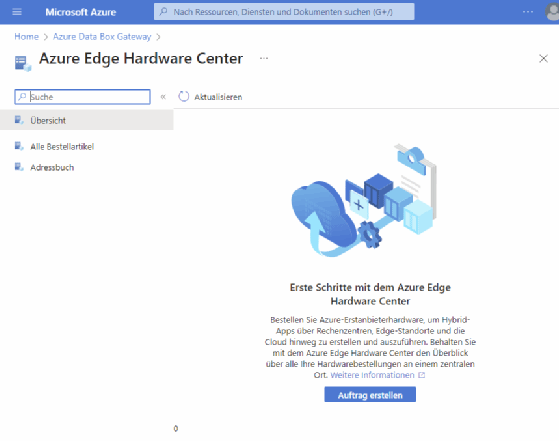559x441 pixels.
Task: Open the ellipsis next to page title
Action: pyautogui.click(x=264, y=58)
